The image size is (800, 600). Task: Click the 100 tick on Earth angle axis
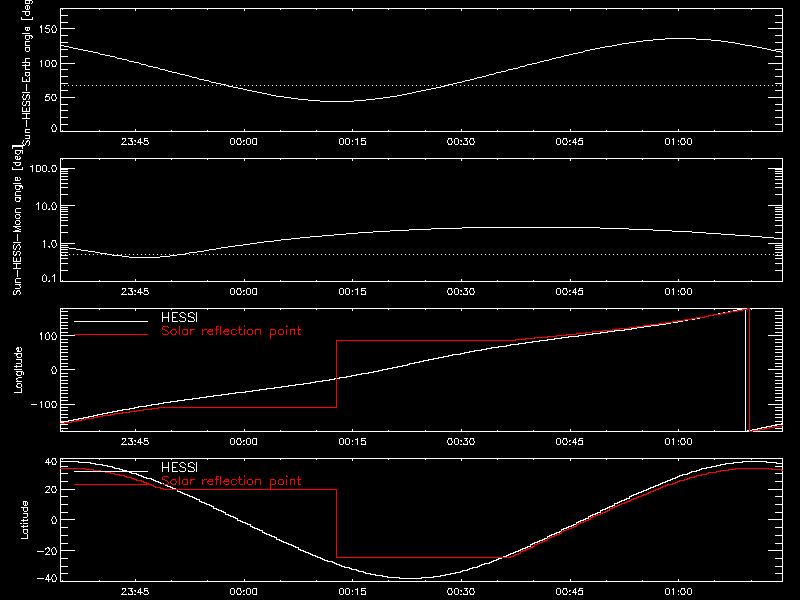click(x=47, y=64)
